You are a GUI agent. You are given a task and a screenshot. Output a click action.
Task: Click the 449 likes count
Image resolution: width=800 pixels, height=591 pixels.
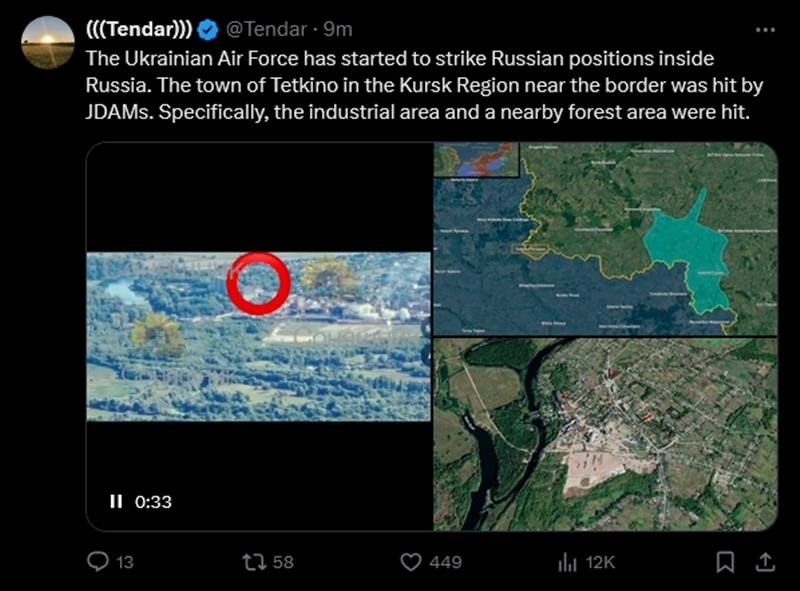pos(445,562)
